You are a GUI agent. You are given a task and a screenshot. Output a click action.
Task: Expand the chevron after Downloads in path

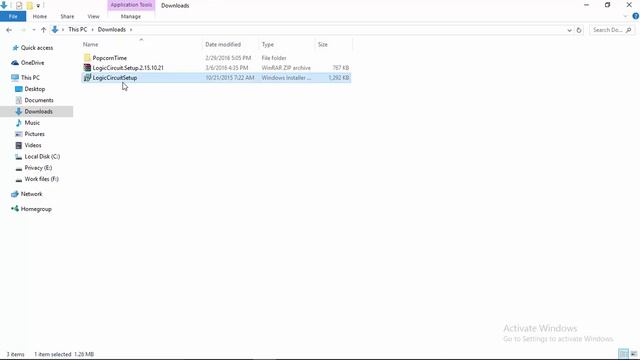tap(131, 29)
